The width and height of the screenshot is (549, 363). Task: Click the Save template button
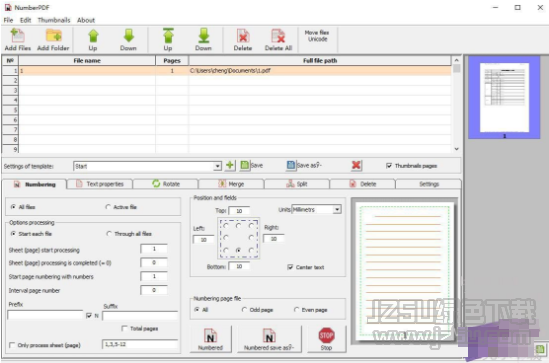coord(252,165)
